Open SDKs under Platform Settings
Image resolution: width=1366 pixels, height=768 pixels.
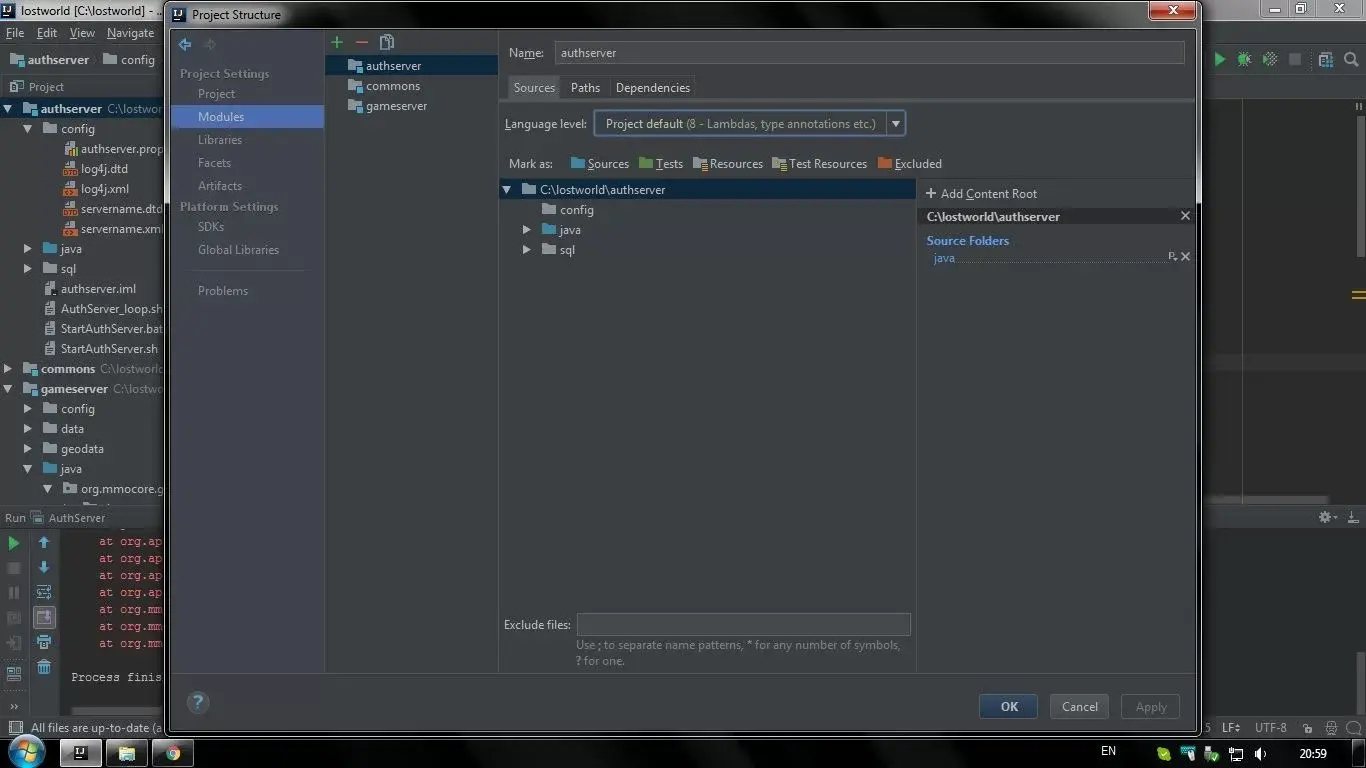coord(211,227)
